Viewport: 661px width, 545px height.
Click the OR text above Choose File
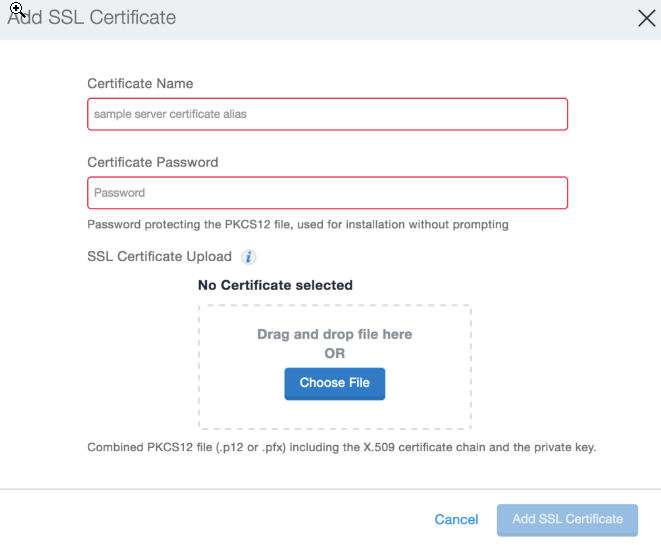tap(334, 353)
